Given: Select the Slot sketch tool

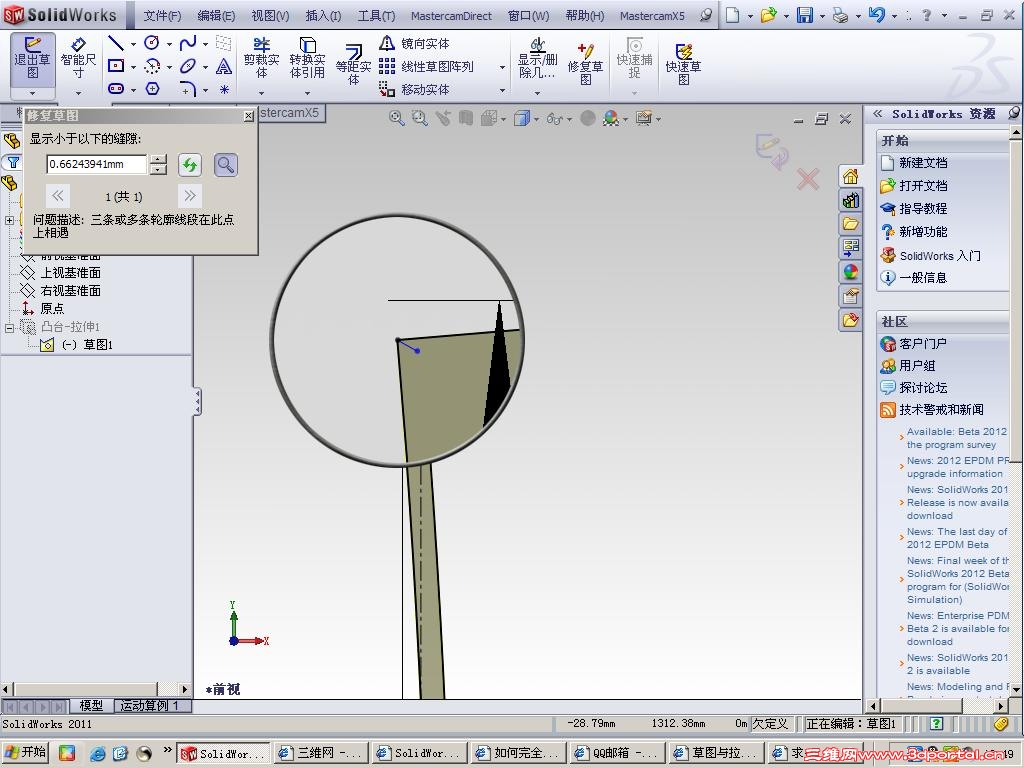Looking at the screenshot, I should pos(116,88).
